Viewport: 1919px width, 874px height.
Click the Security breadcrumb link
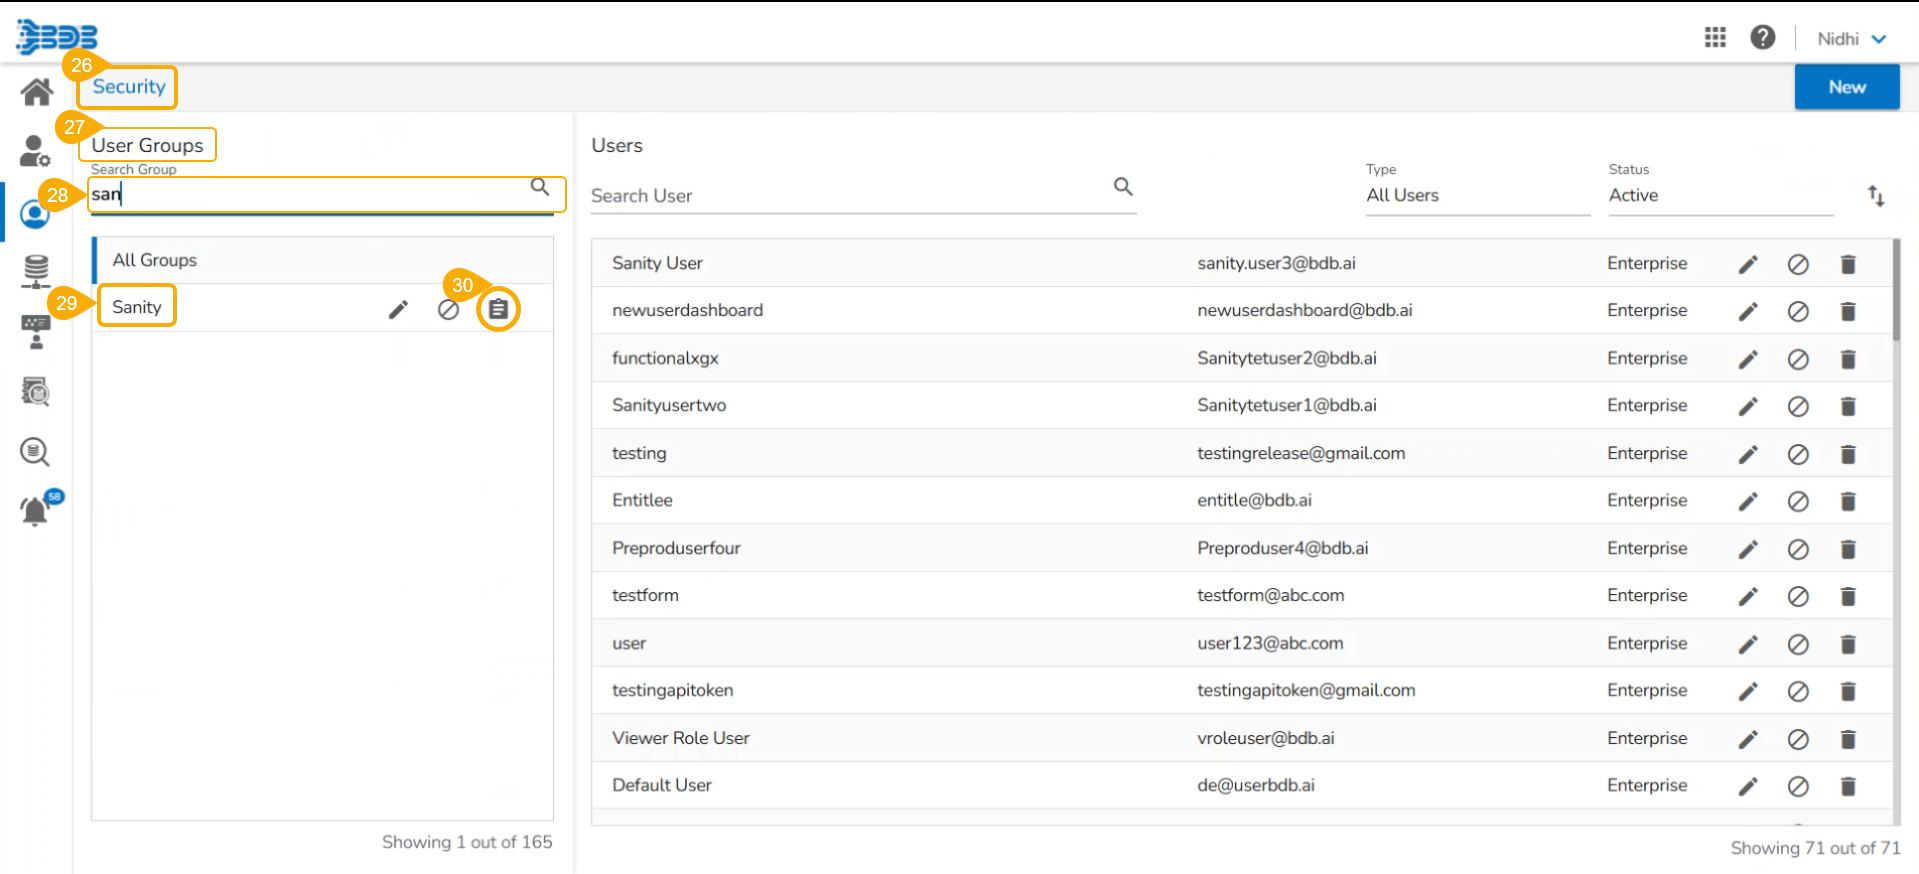(129, 87)
